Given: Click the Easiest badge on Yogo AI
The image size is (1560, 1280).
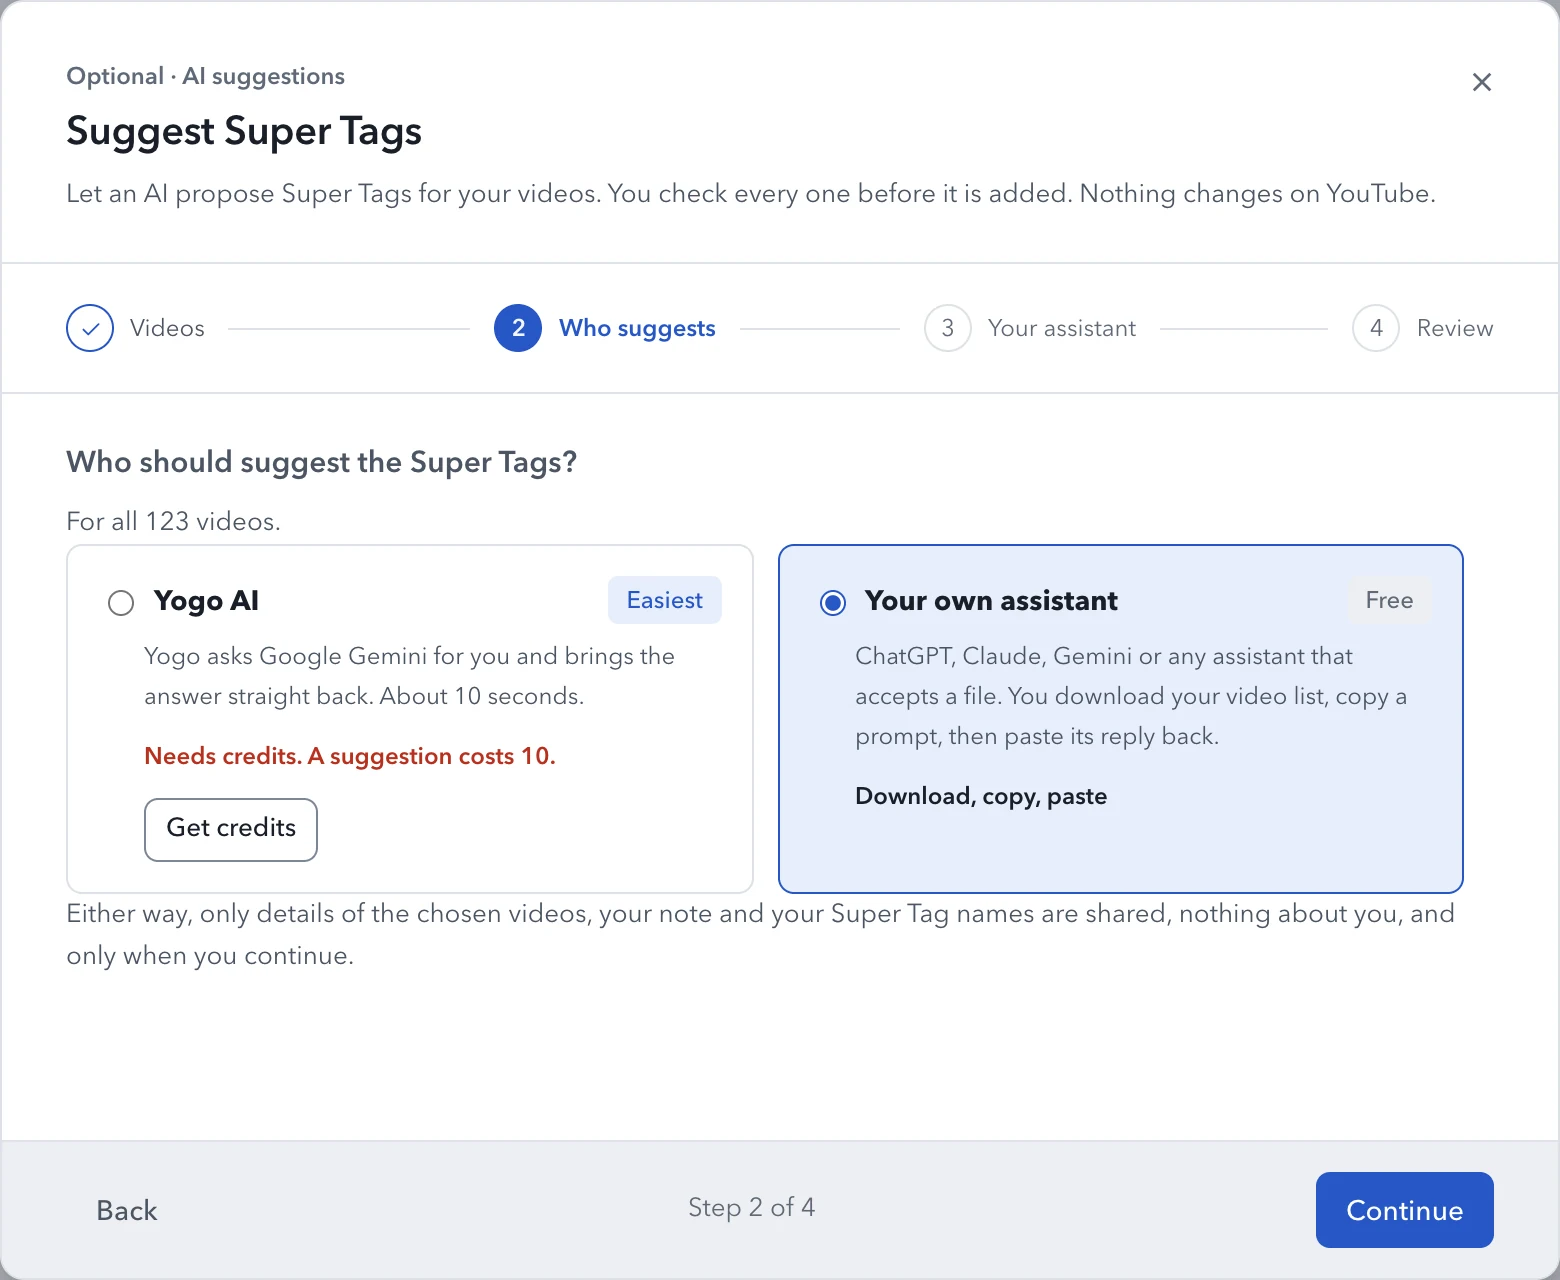Looking at the screenshot, I should click(665, 600).
